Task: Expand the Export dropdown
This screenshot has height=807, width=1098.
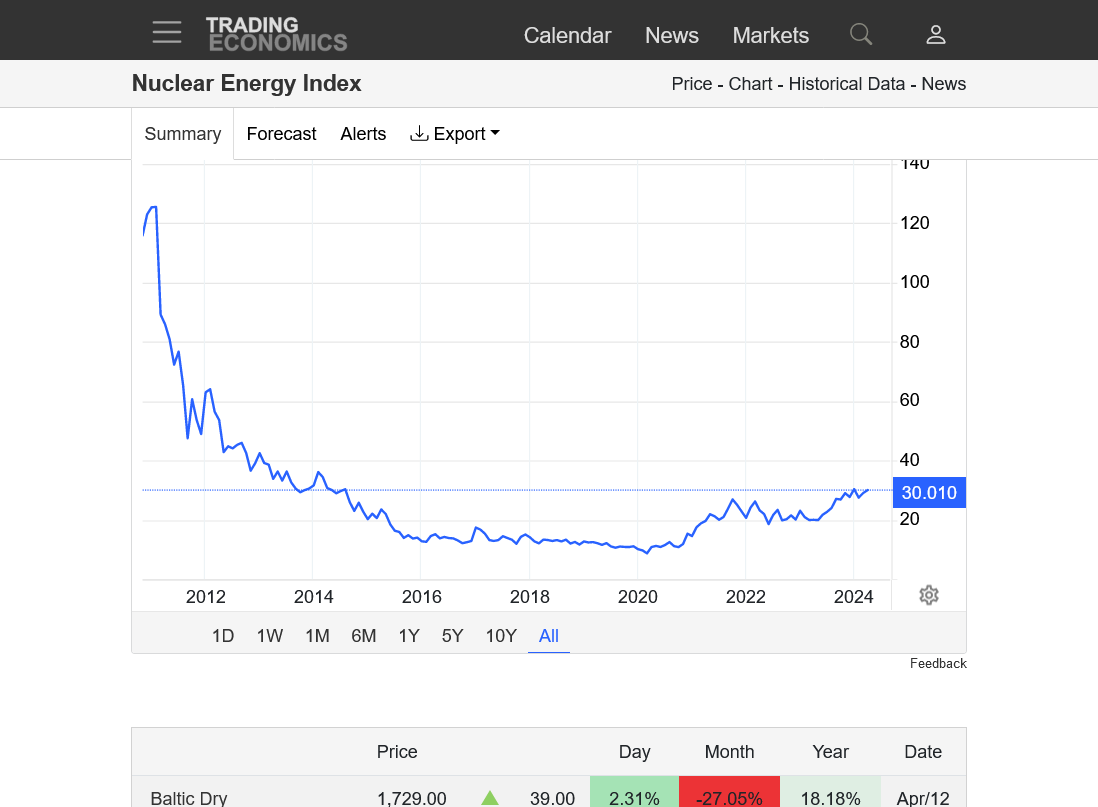Action: tap(455, 134)
